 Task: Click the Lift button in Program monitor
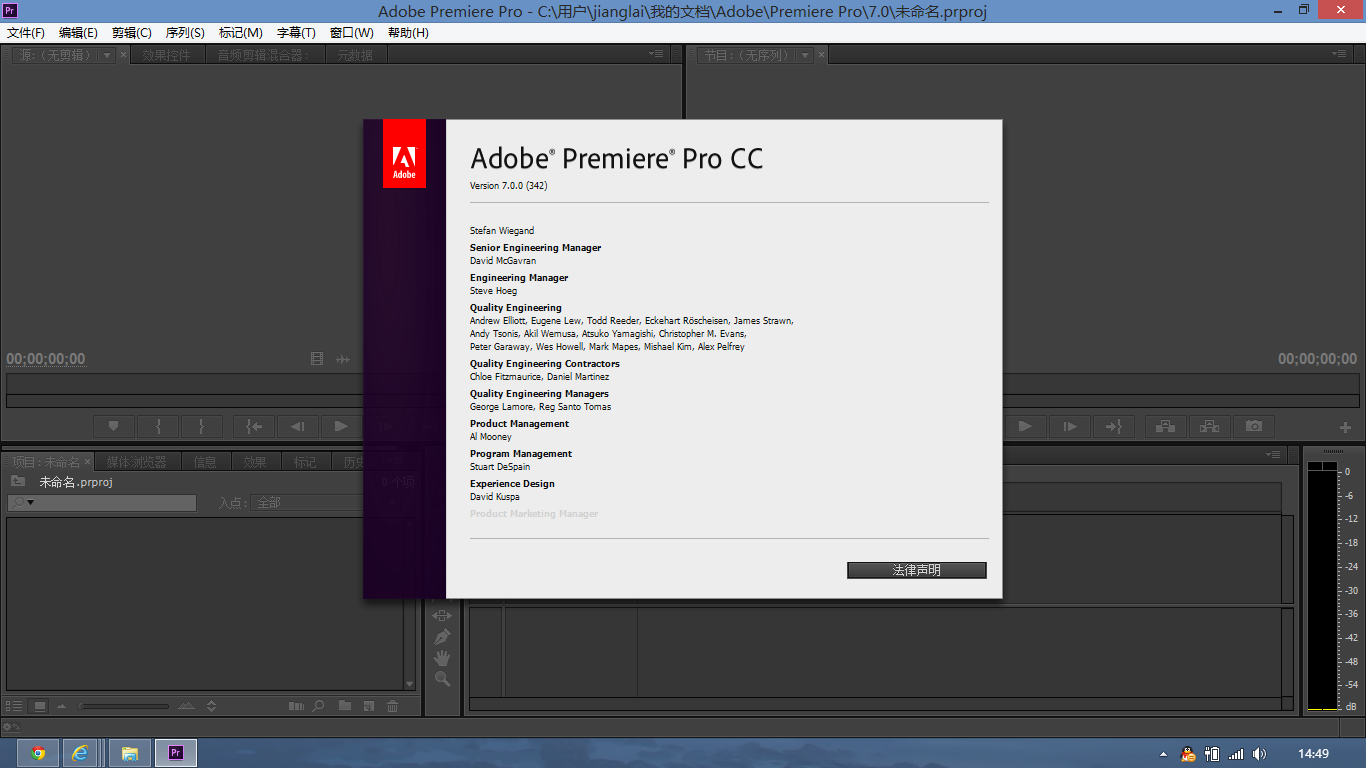(1165, 426)
